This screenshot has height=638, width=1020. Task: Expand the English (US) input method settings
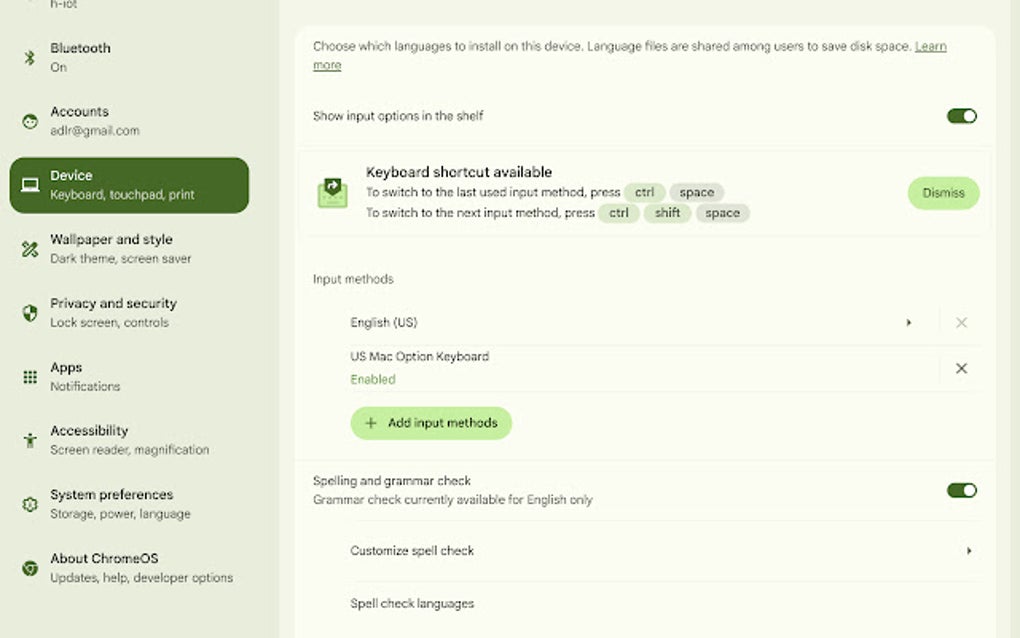coord(909,322)
